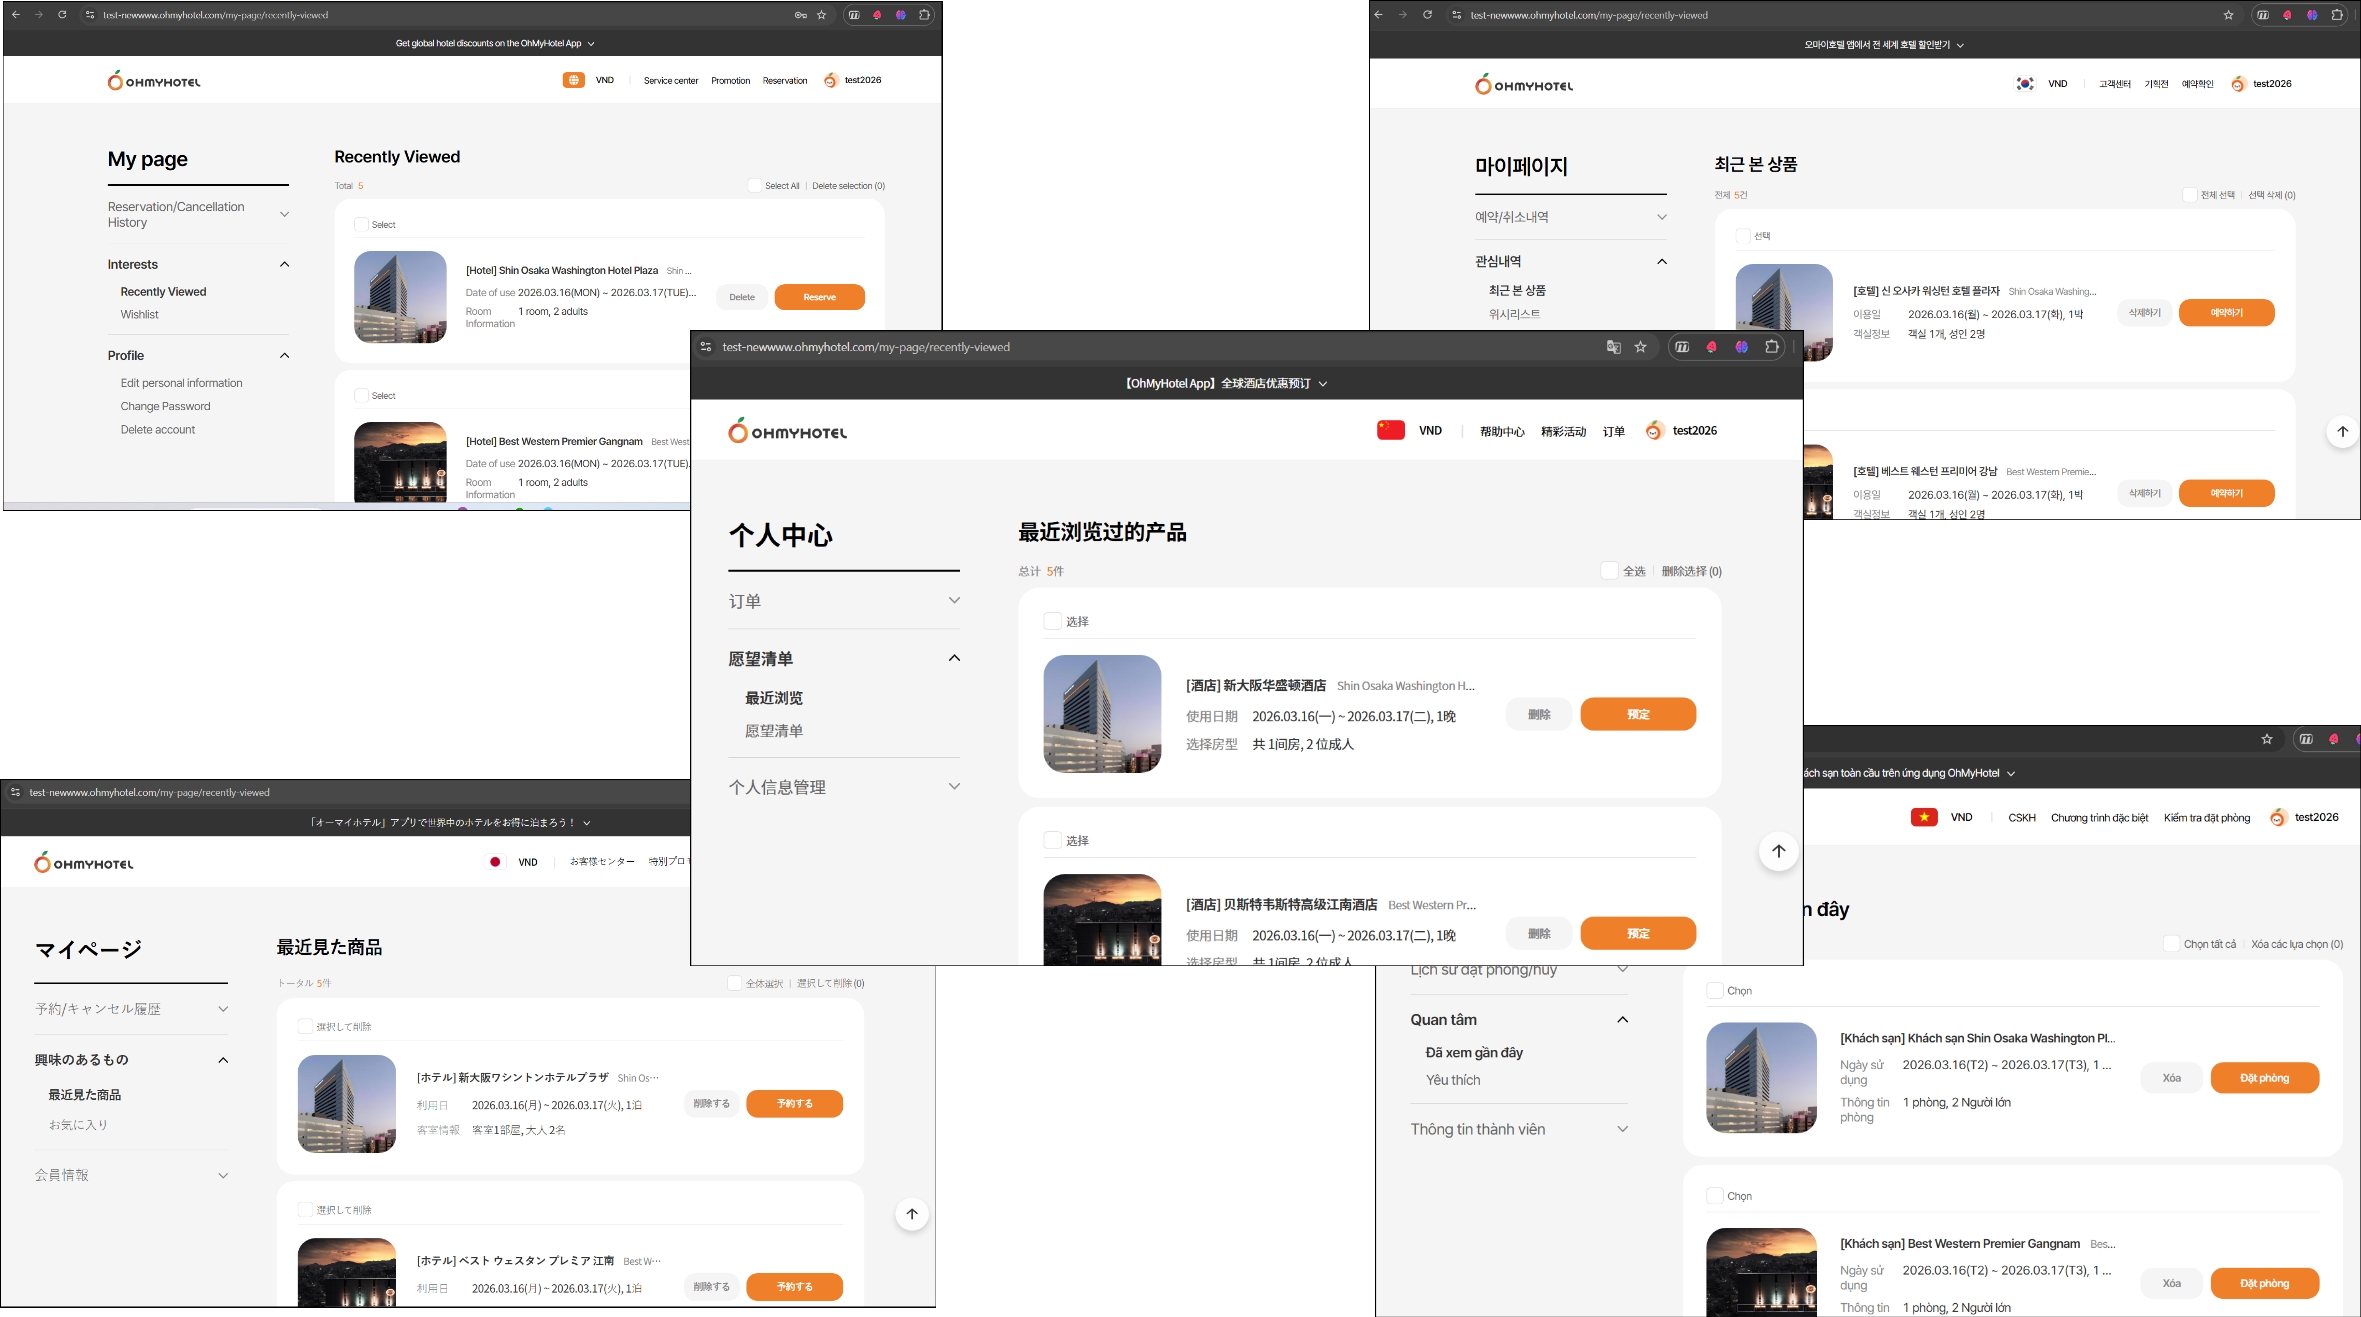Open Service center in top navigation
Viewport: 2361px width, 1317px height.
point(670,81)
